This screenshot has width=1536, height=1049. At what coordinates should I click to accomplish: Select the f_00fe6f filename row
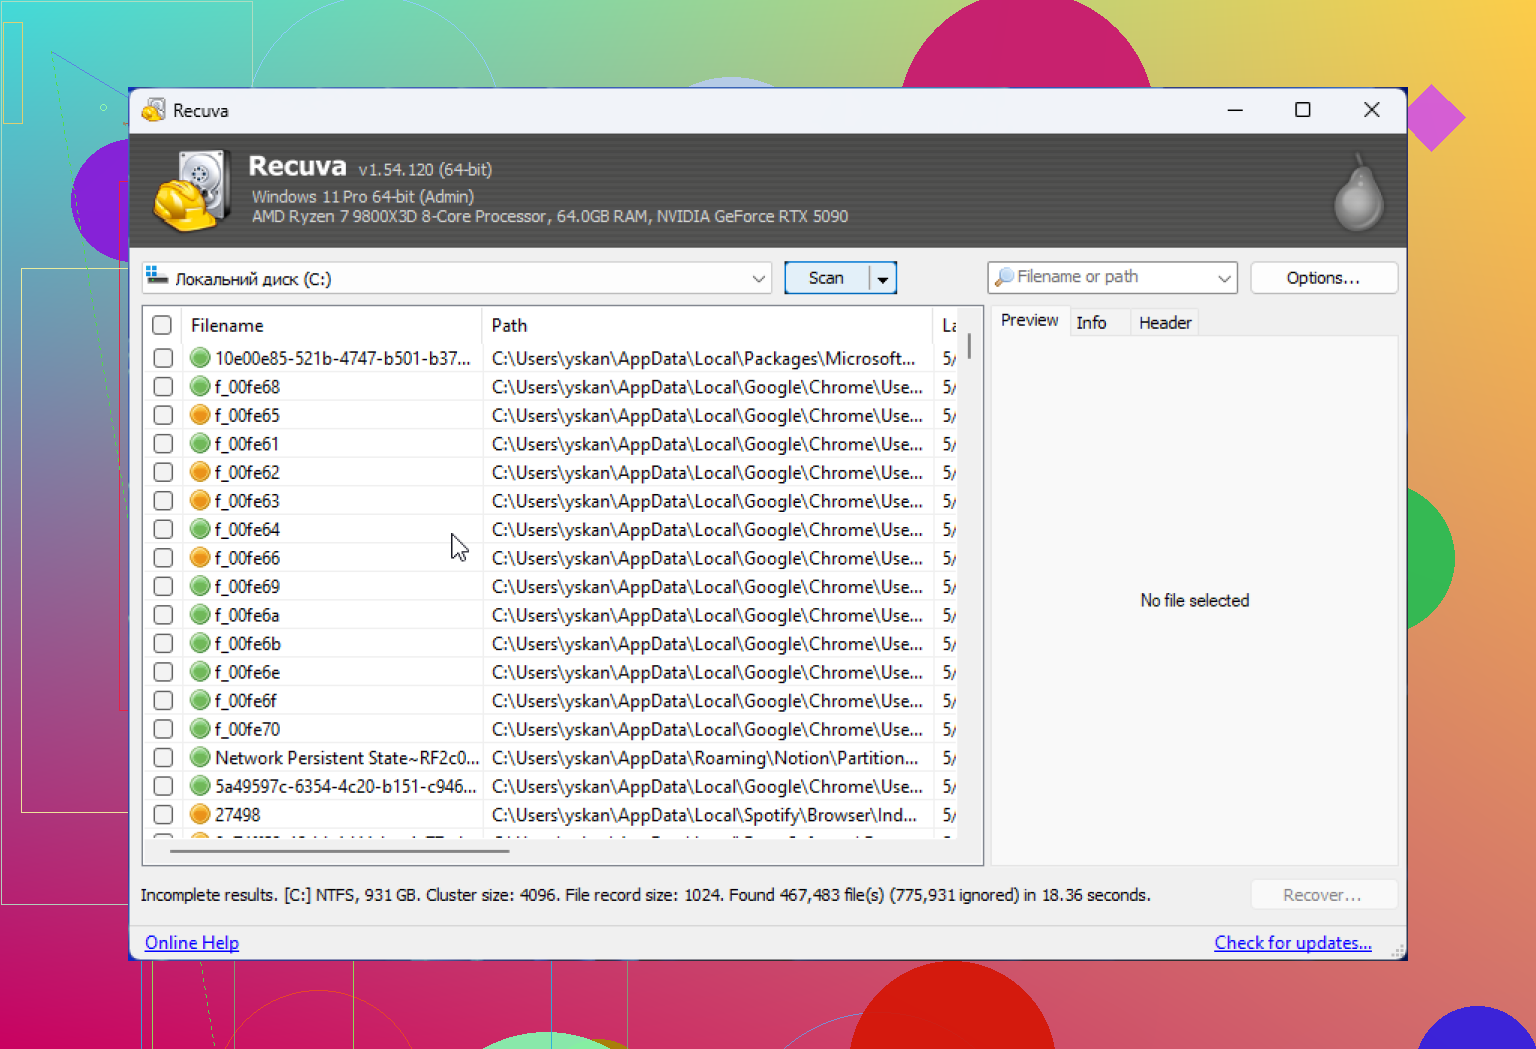(x=245, y=700)
